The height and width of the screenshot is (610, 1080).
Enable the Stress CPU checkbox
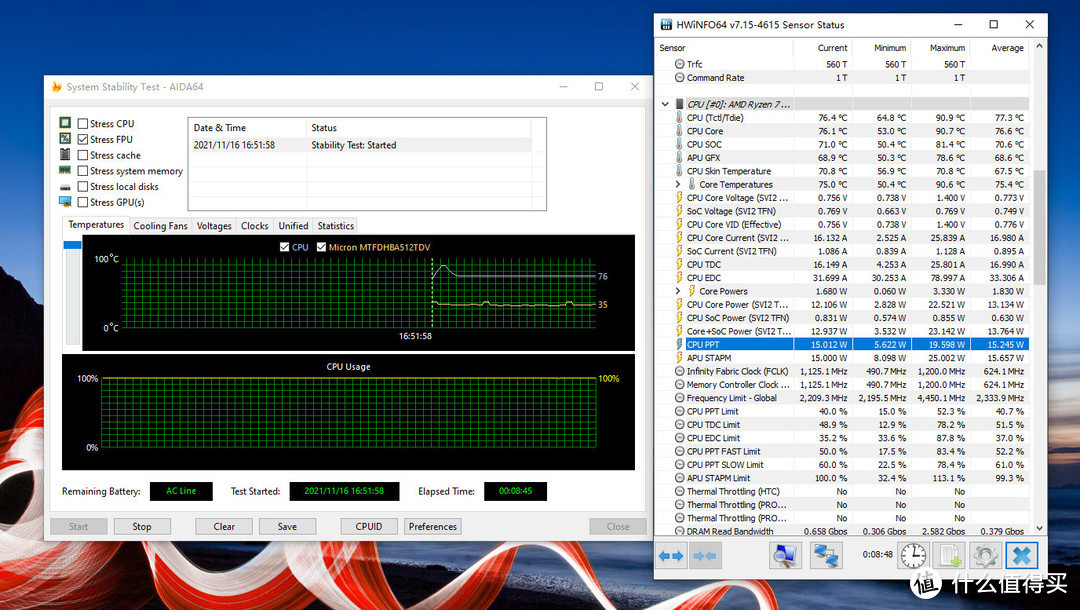tap(83, 124)
